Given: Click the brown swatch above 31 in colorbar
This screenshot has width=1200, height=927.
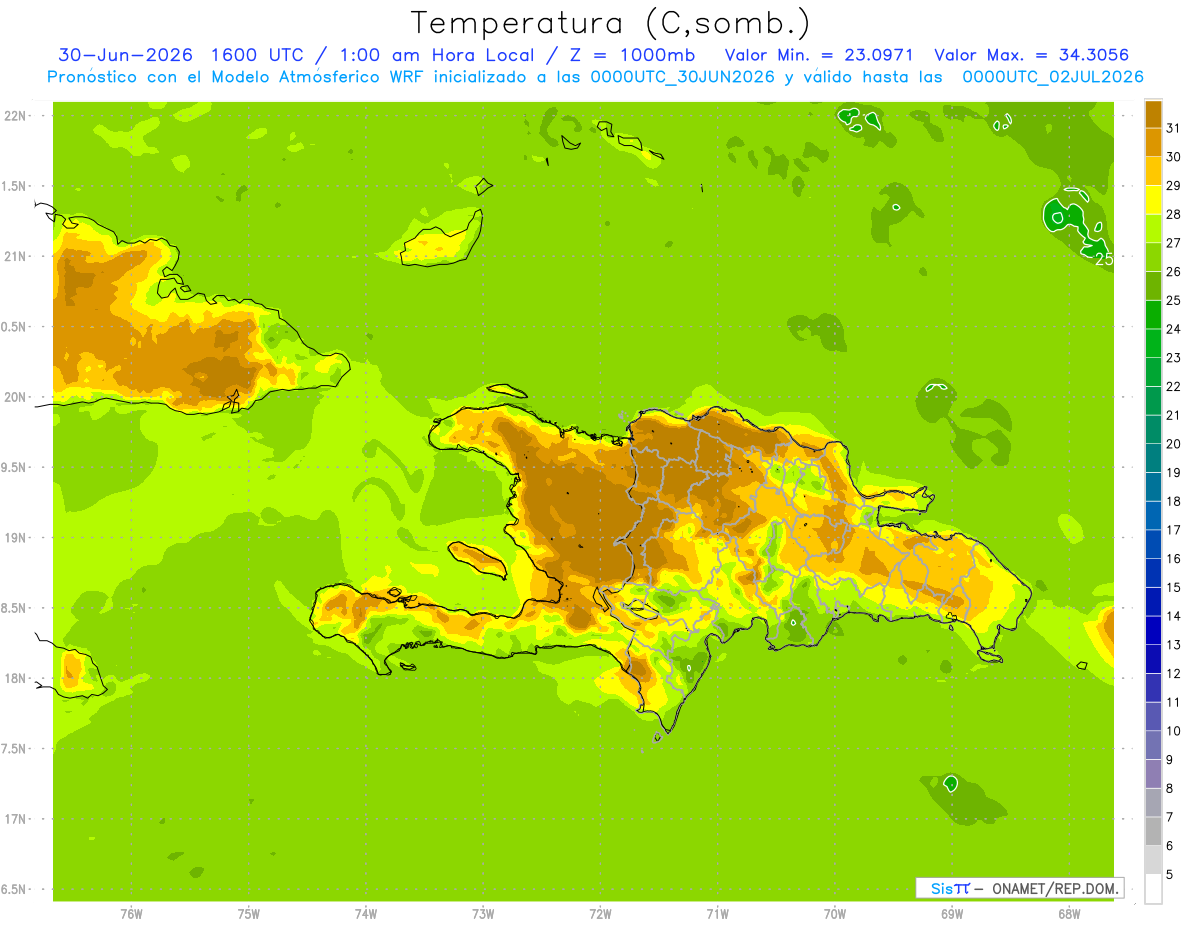Looking at the screenshot, I should pyautogui.click(x=1153, y=114).
